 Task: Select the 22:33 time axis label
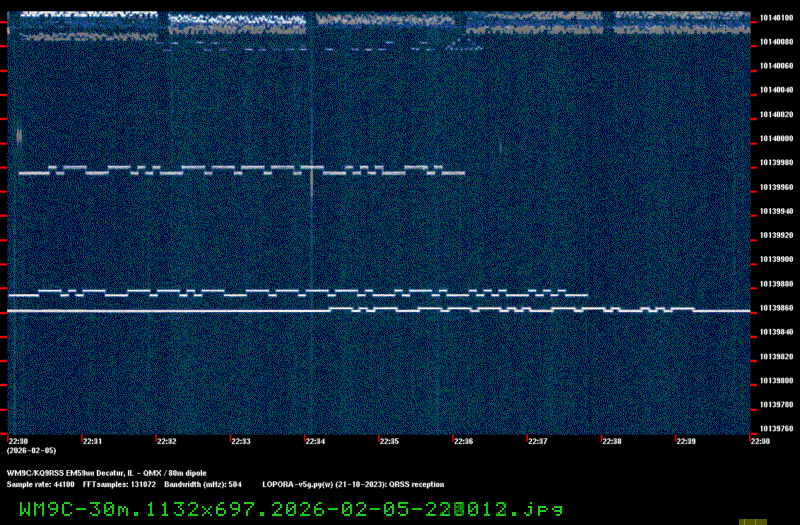(241, 441)
